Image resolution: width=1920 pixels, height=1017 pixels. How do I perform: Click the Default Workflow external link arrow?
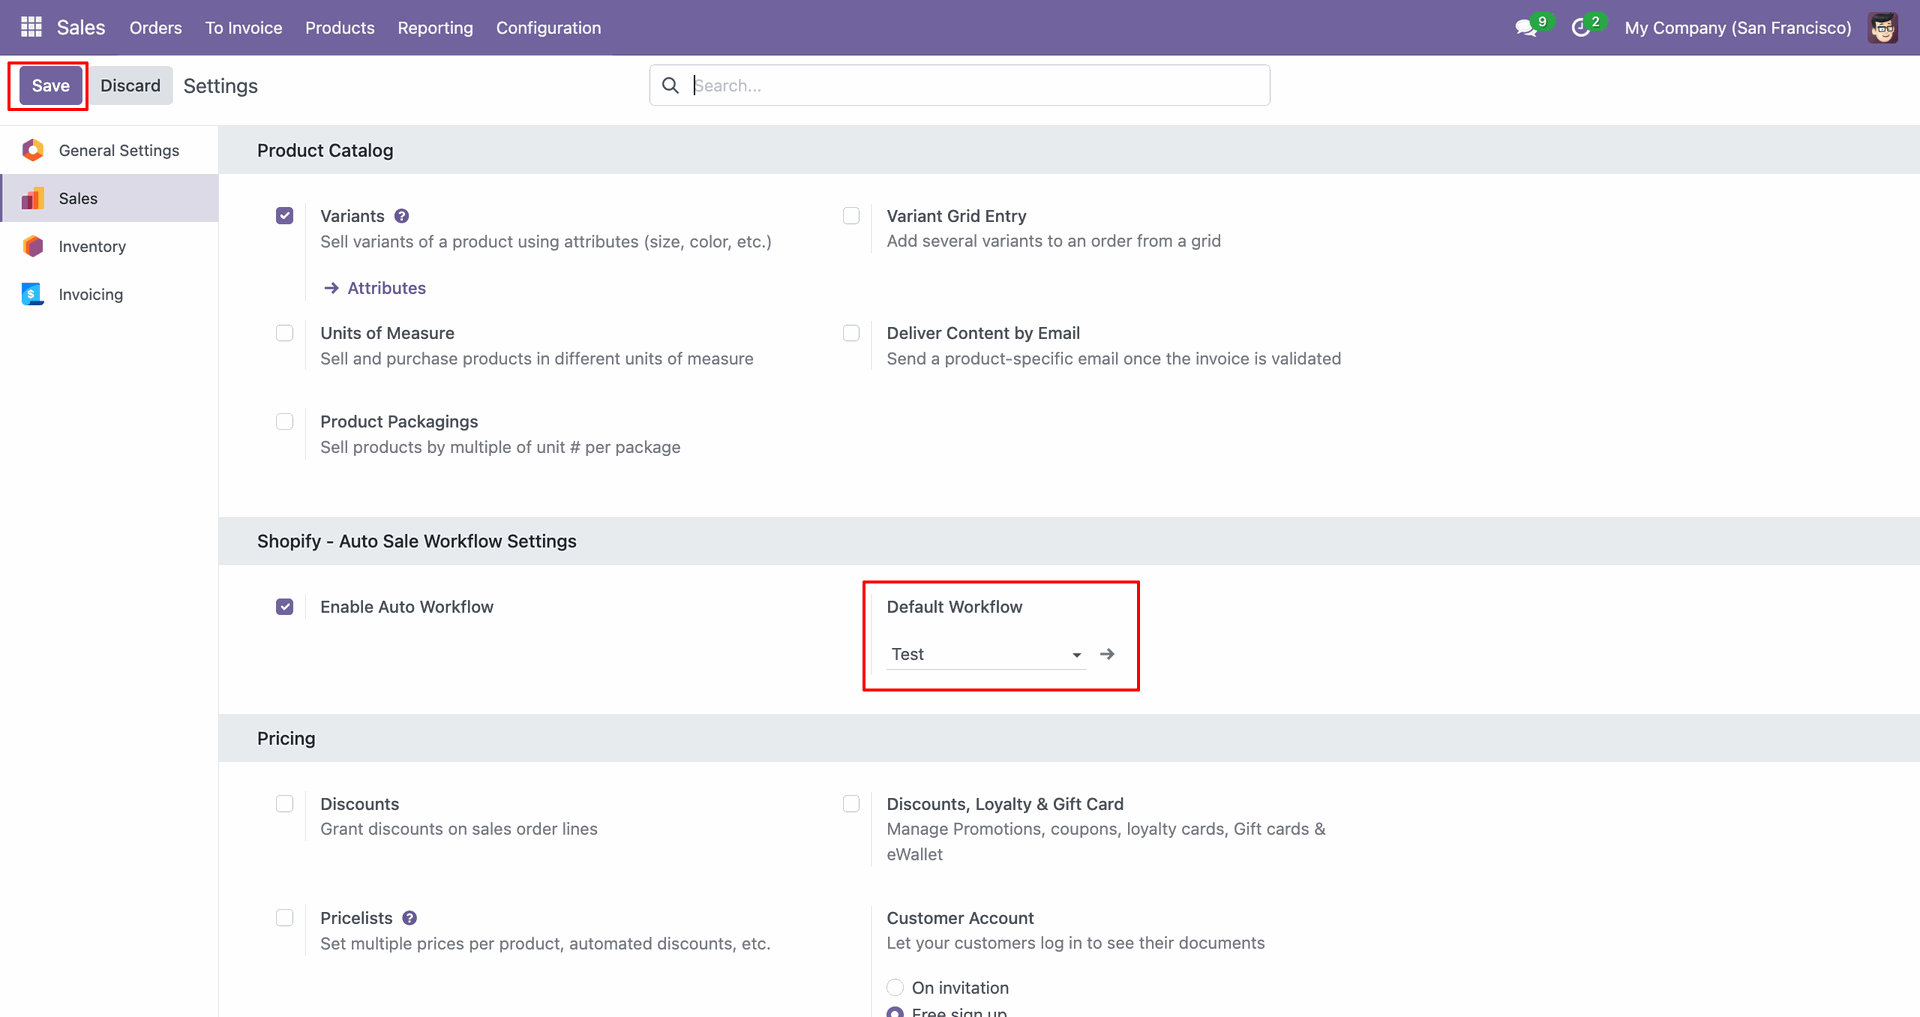coord(1107,654)
